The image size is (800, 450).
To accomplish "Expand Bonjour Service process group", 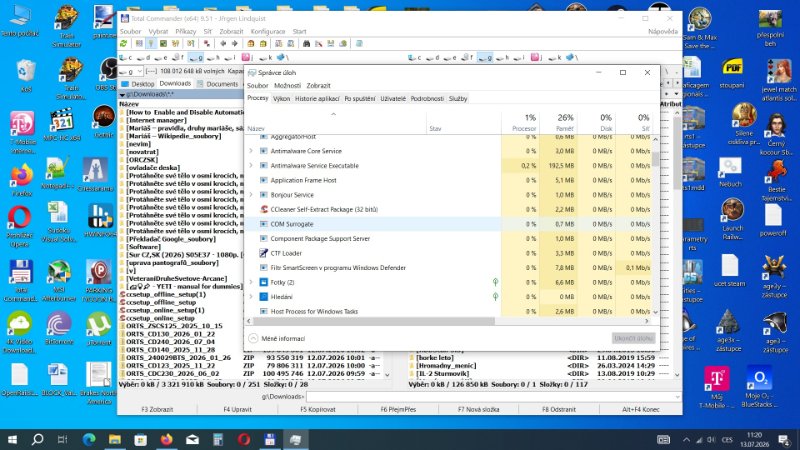I will [251, 194].
